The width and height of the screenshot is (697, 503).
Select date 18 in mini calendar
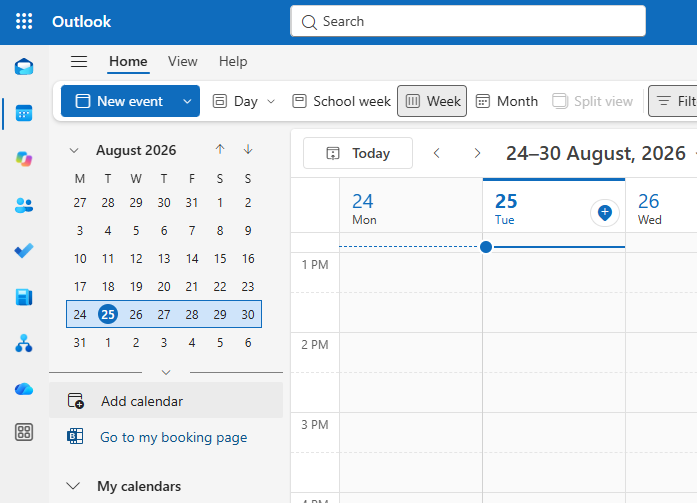click(108, 287)
